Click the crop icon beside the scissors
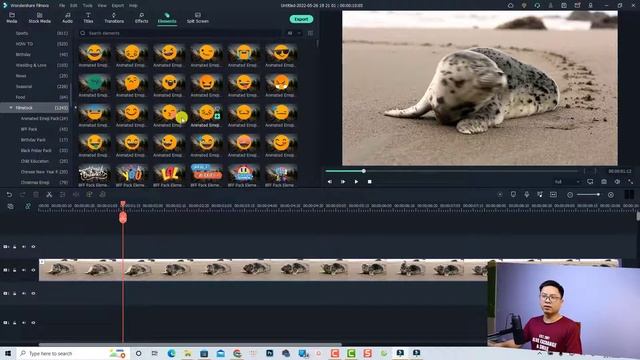 point(62,195)
